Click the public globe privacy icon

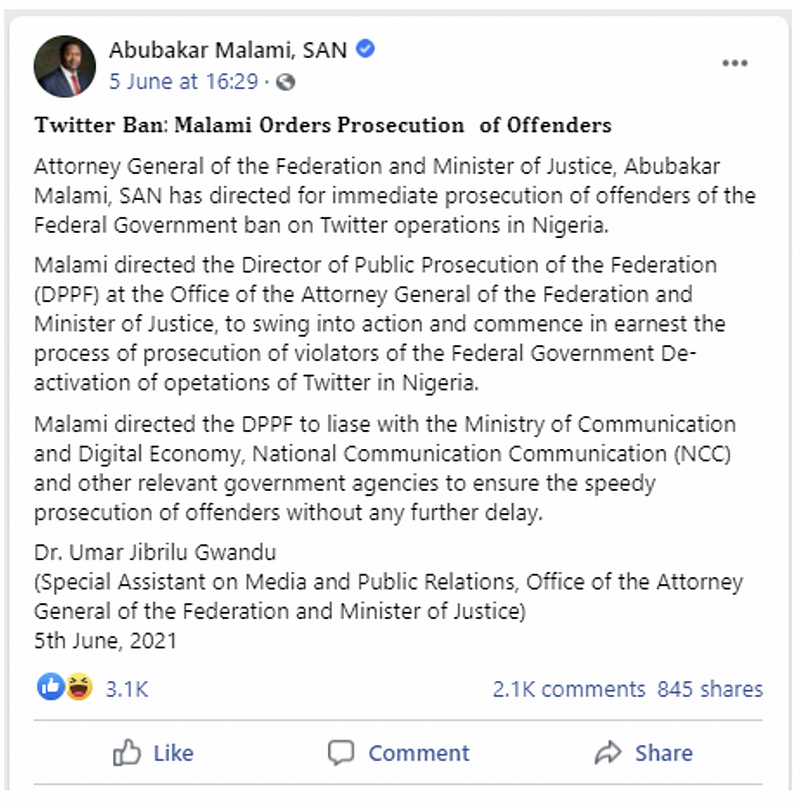[x=286, y=82]
